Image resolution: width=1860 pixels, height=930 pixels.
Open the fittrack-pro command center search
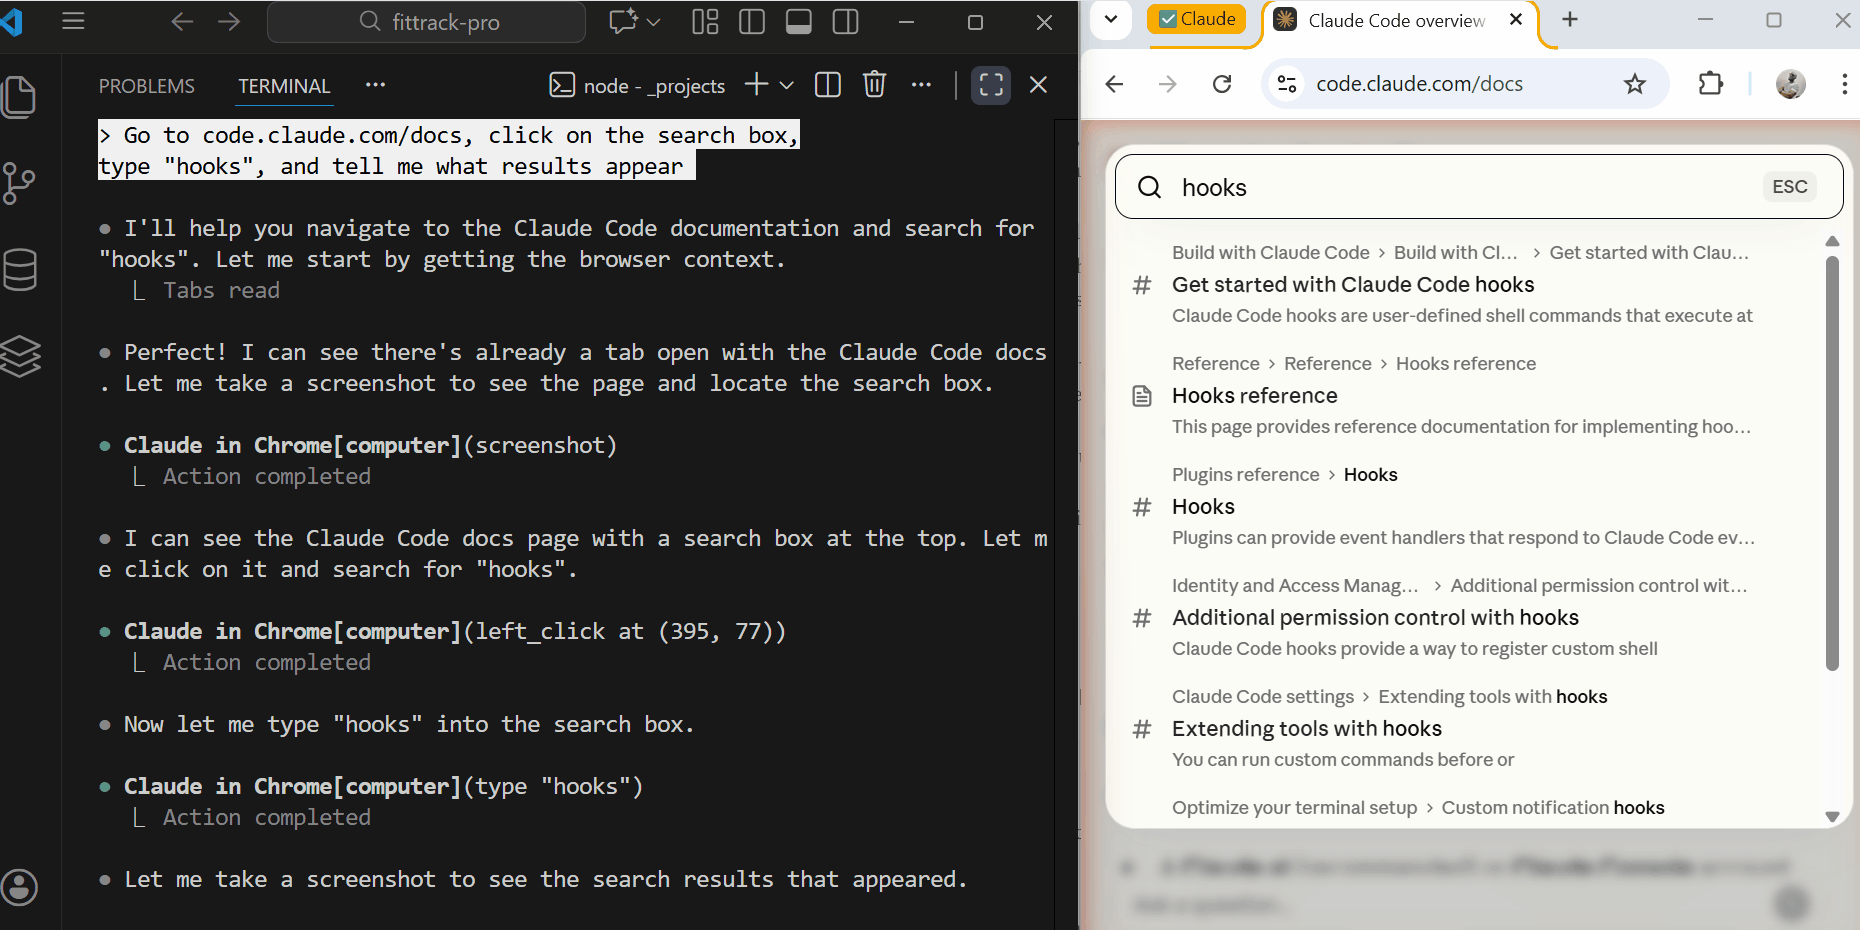pos(427,22)
